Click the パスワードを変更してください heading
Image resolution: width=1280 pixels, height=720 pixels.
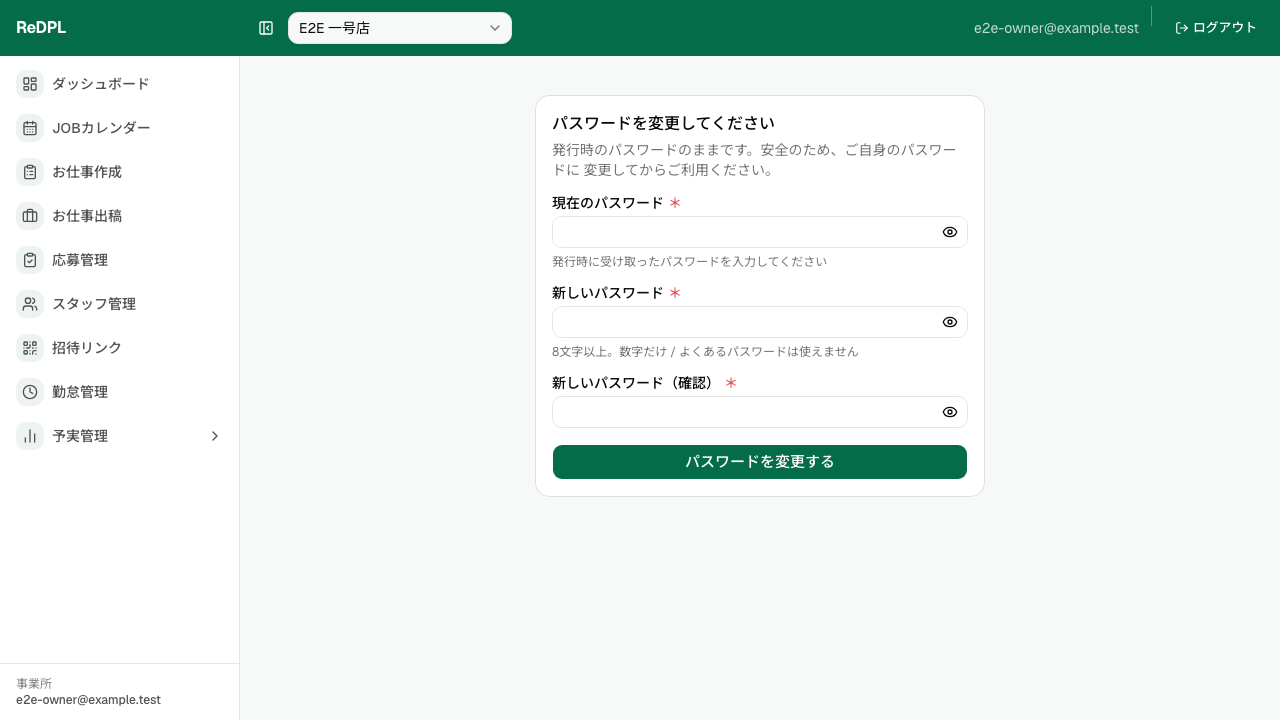[664, 123]
